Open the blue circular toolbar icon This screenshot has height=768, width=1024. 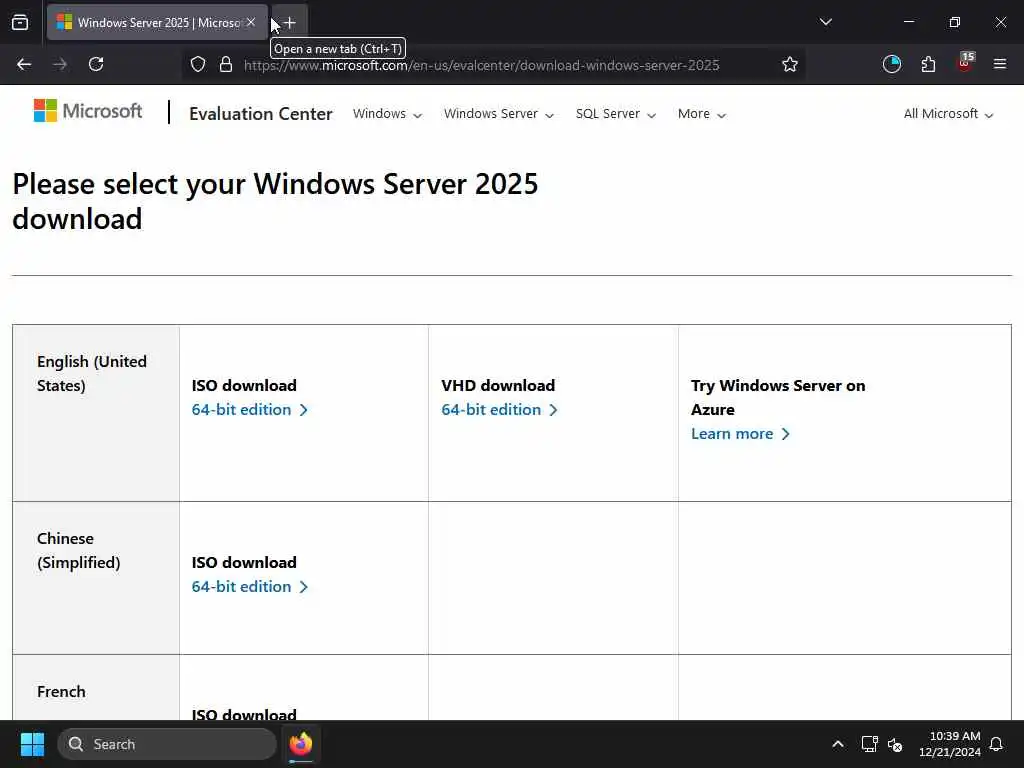tap(891, 64)
